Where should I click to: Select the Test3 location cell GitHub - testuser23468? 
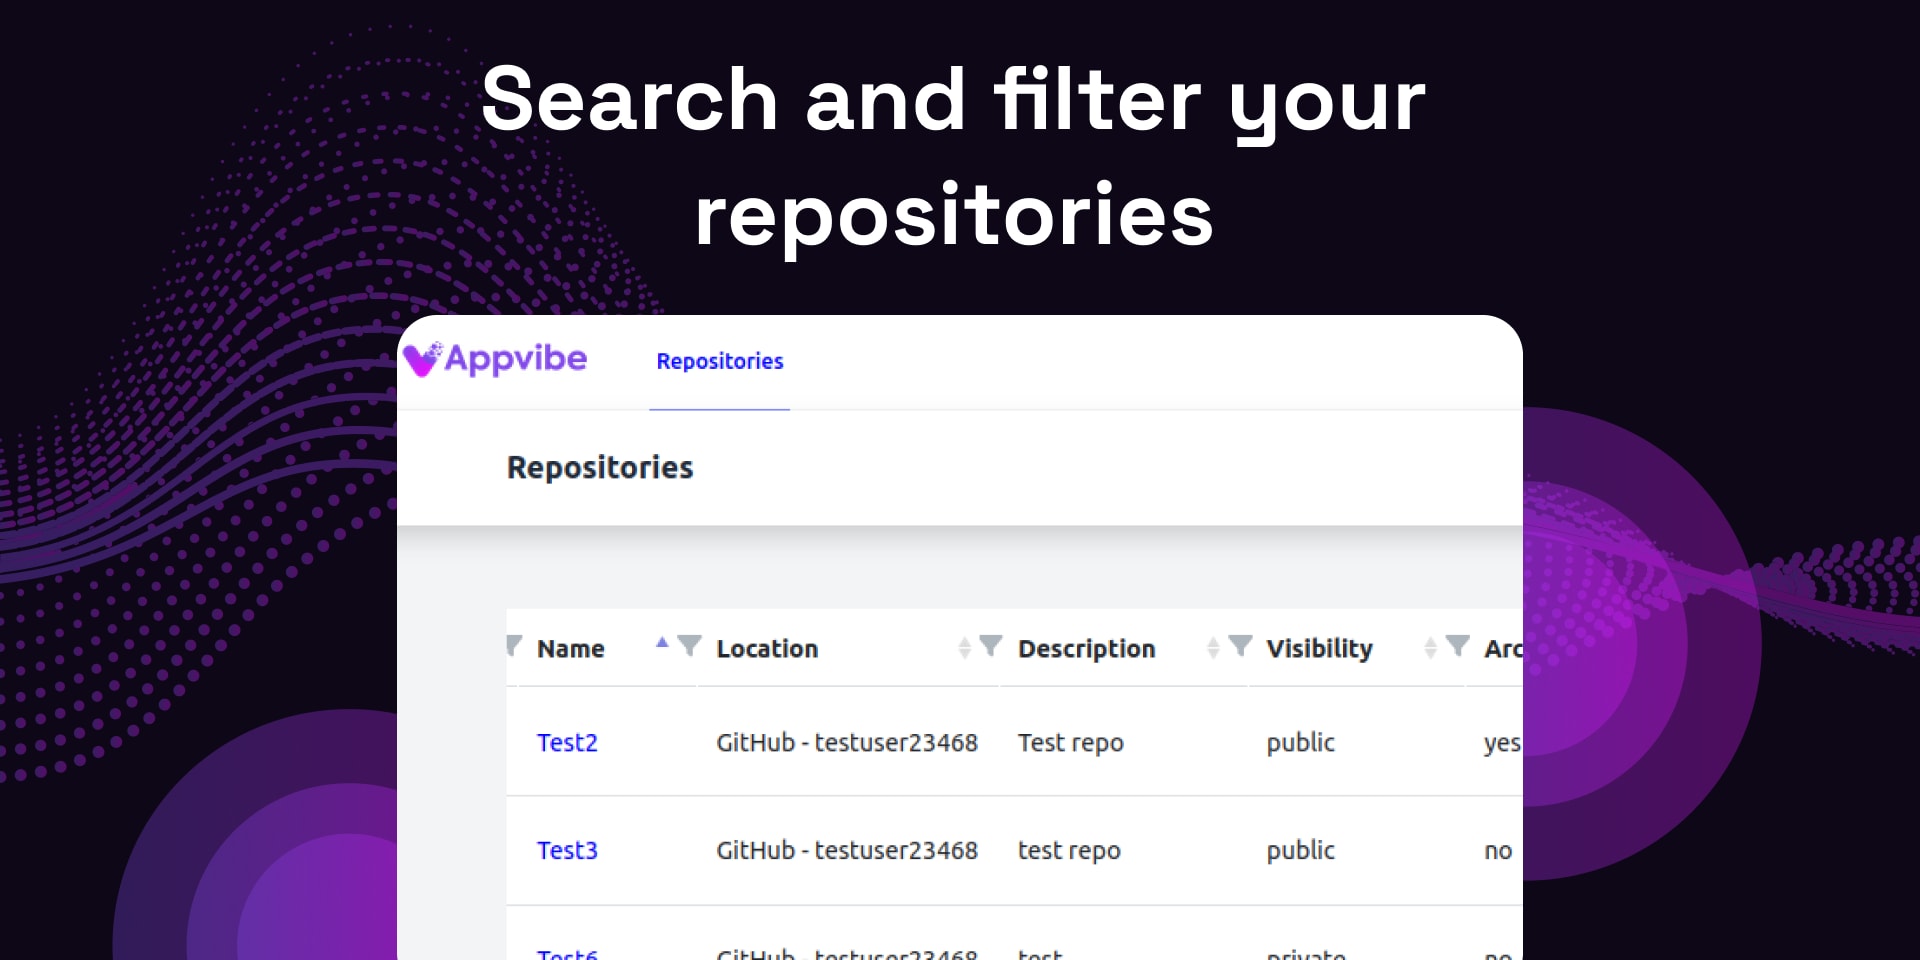[x=847, y=851]
